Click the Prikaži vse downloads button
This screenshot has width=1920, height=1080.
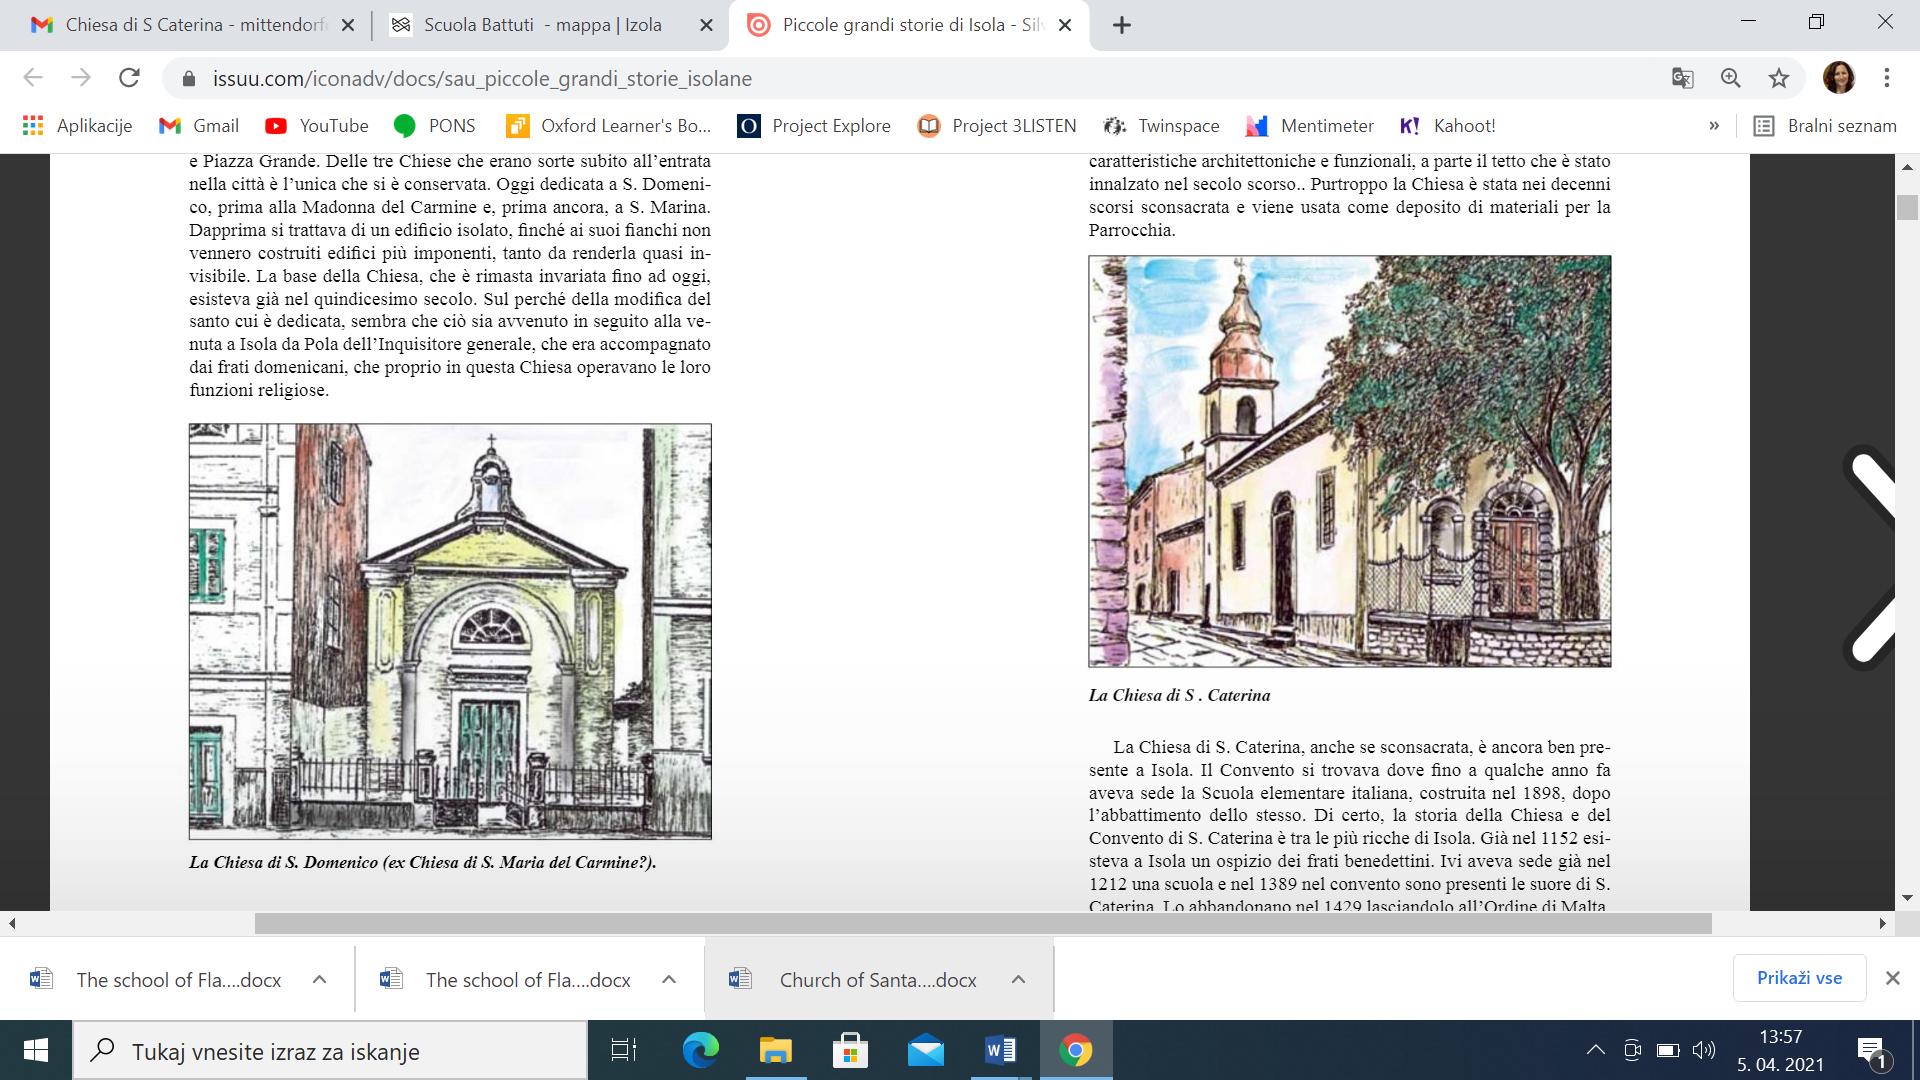(1799, 978)
